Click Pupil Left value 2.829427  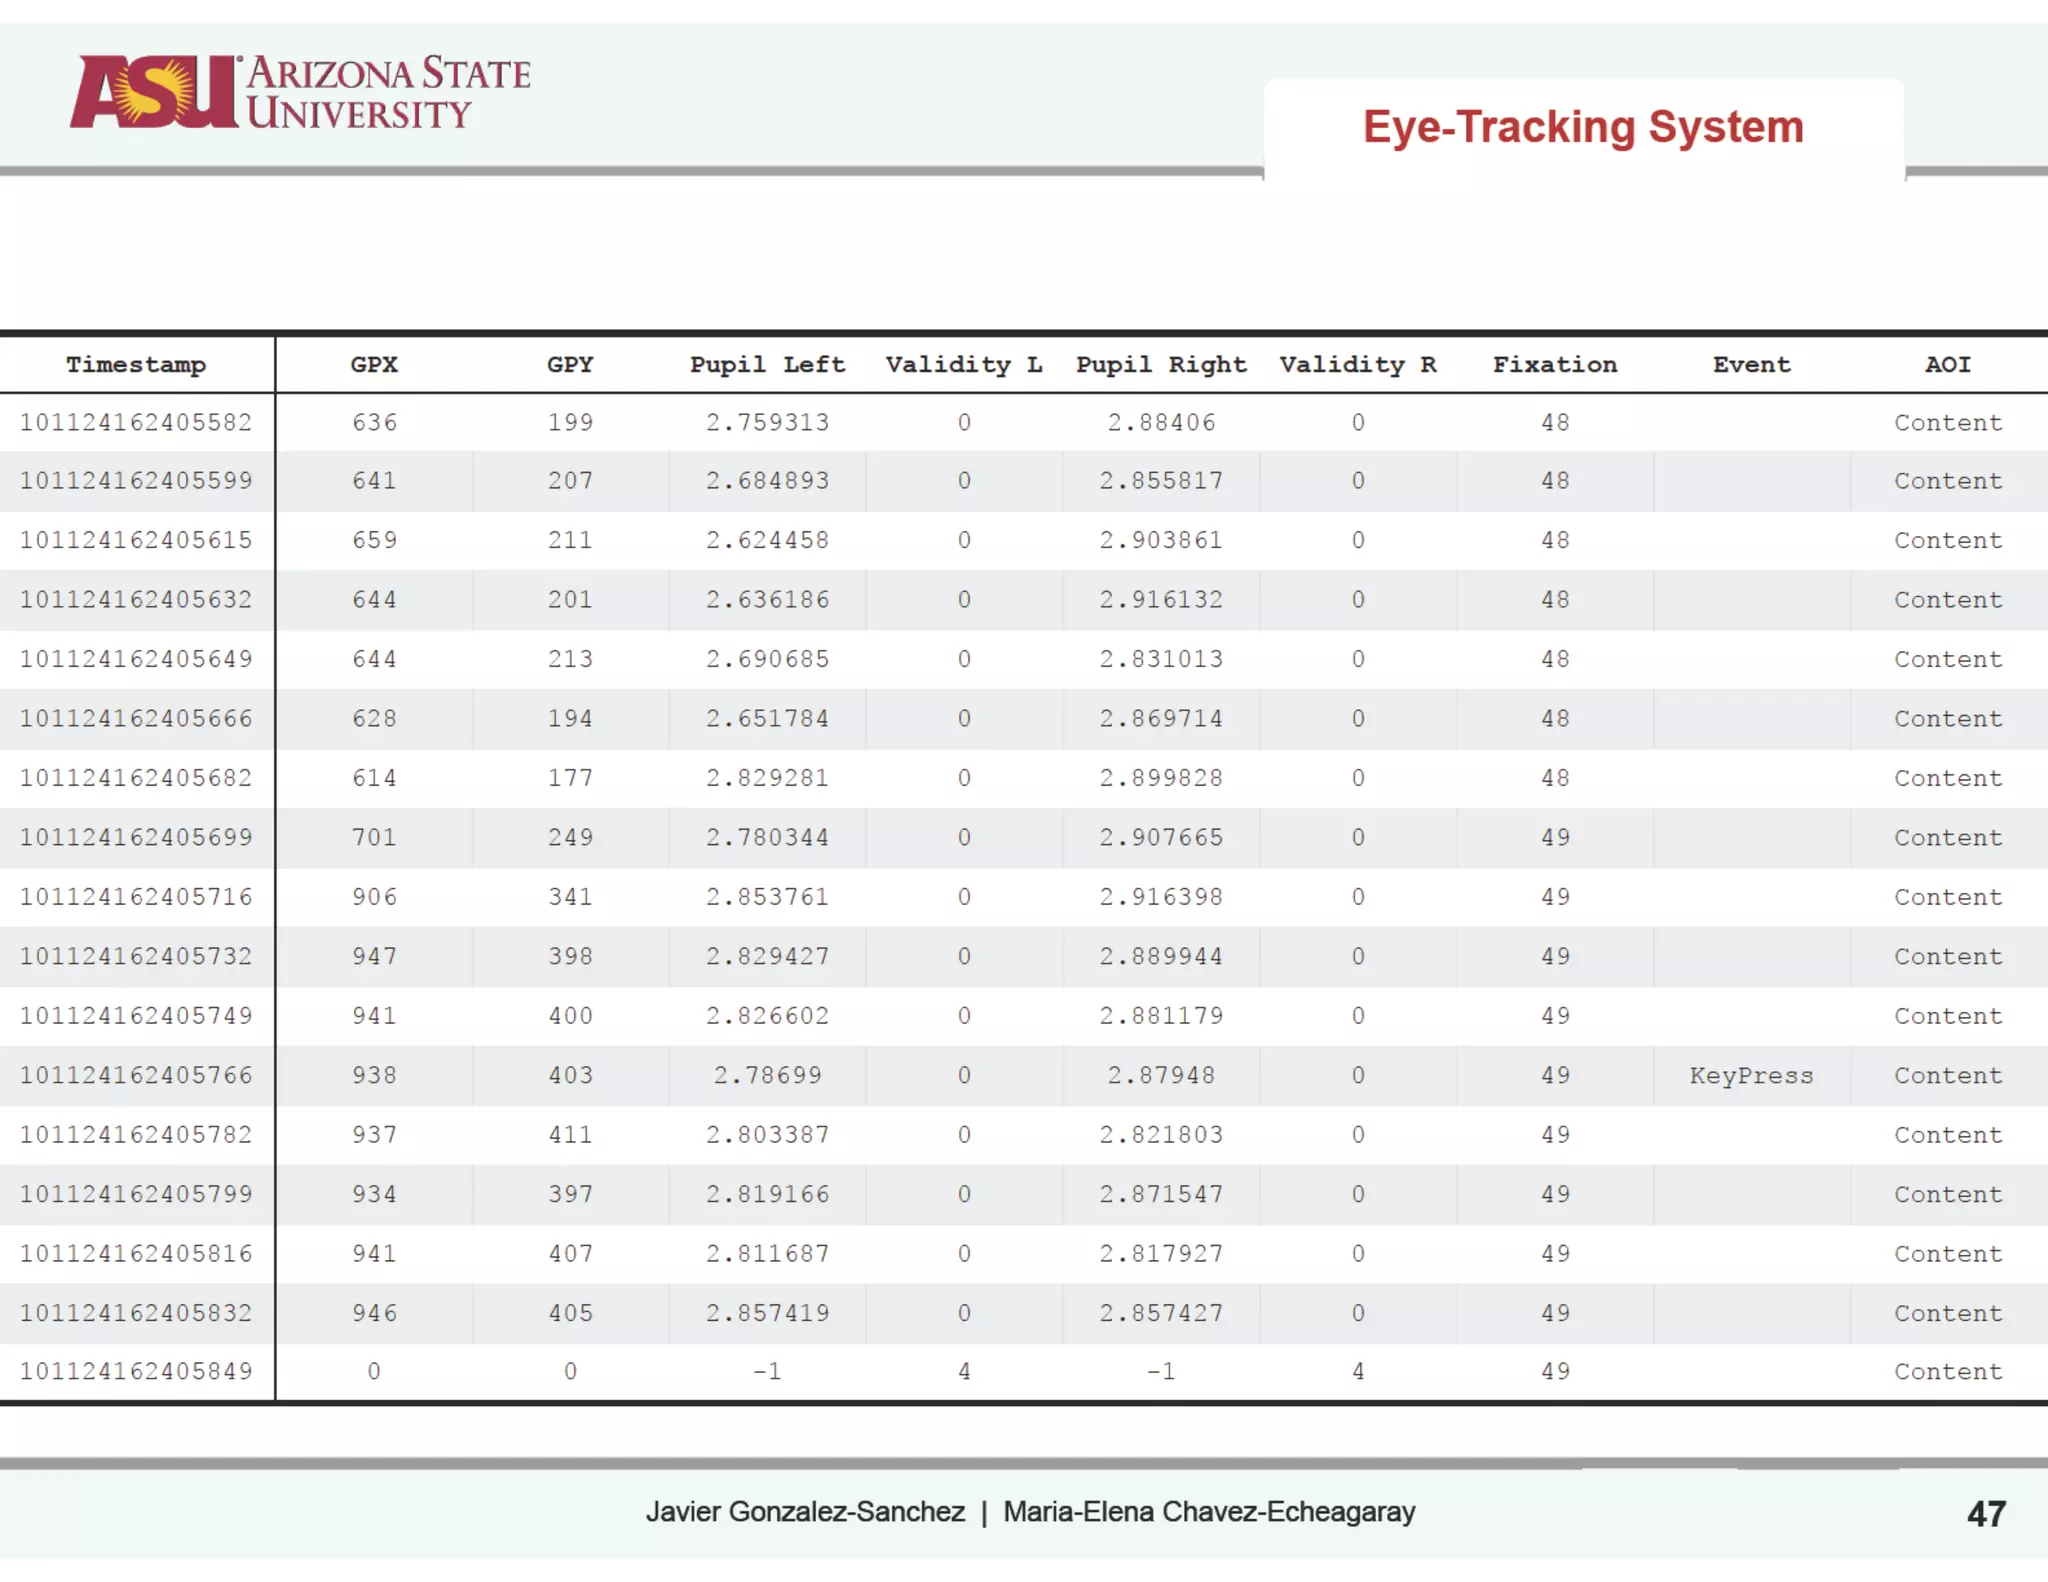(767, 956)
